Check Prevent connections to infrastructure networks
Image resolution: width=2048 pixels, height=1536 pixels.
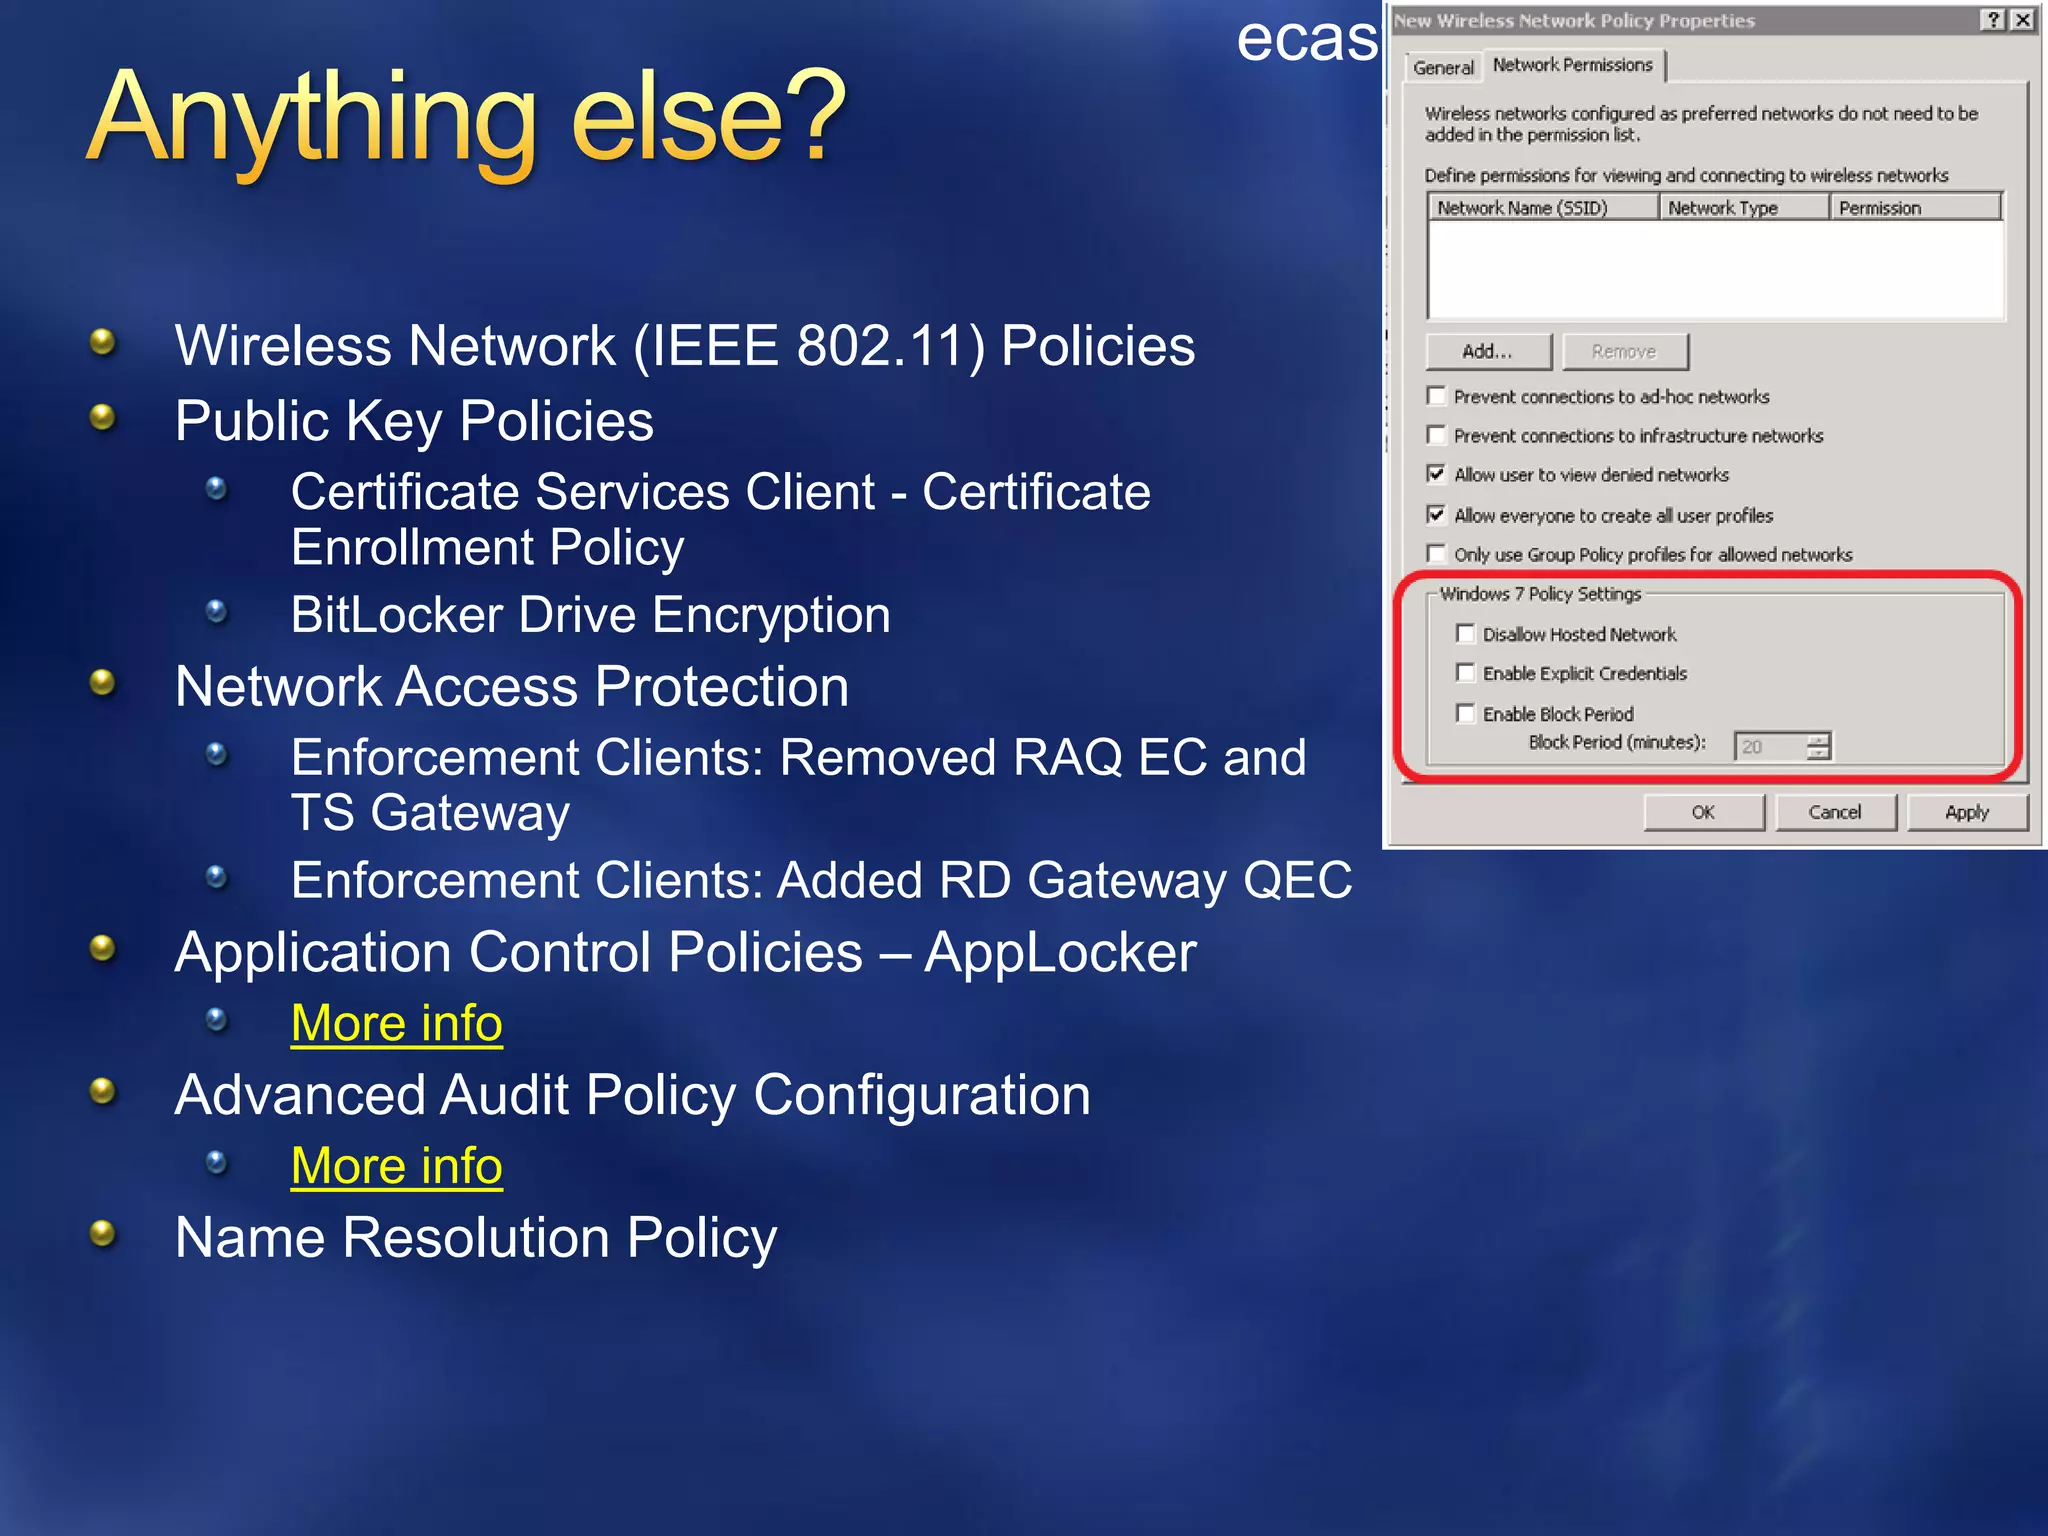click(x=1437, y=435)
